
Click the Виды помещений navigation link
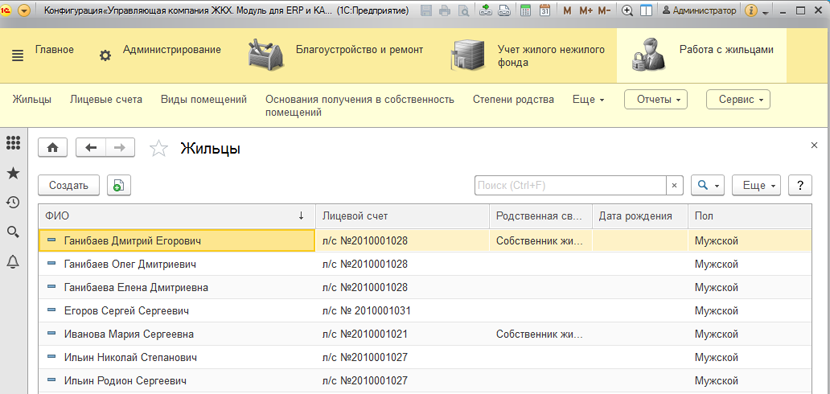click(204, 100)
